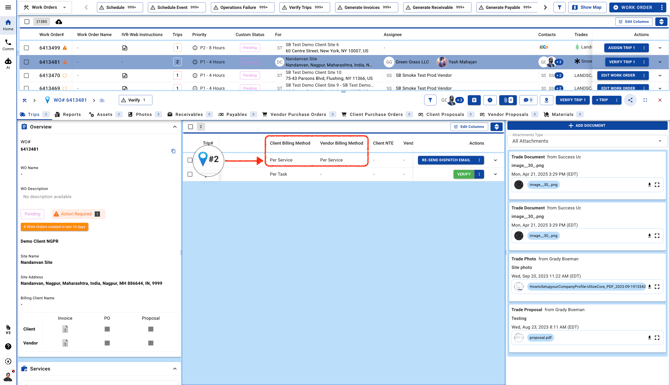Filter by Operations Failure alert
670x385 pixels.
click(242, 7)
